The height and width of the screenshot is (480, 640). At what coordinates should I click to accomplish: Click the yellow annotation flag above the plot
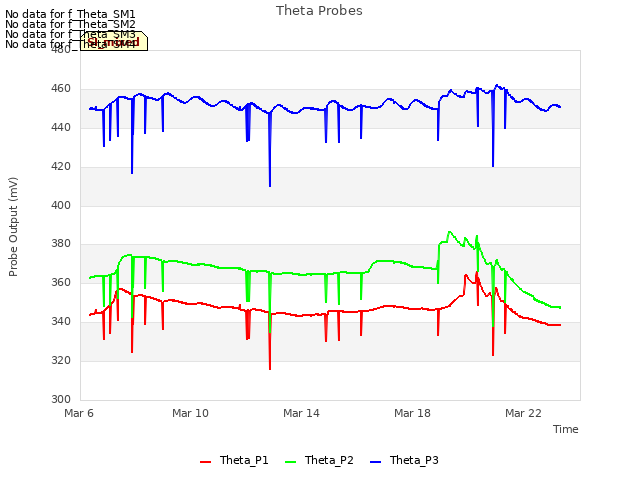[x=114, y=41]
